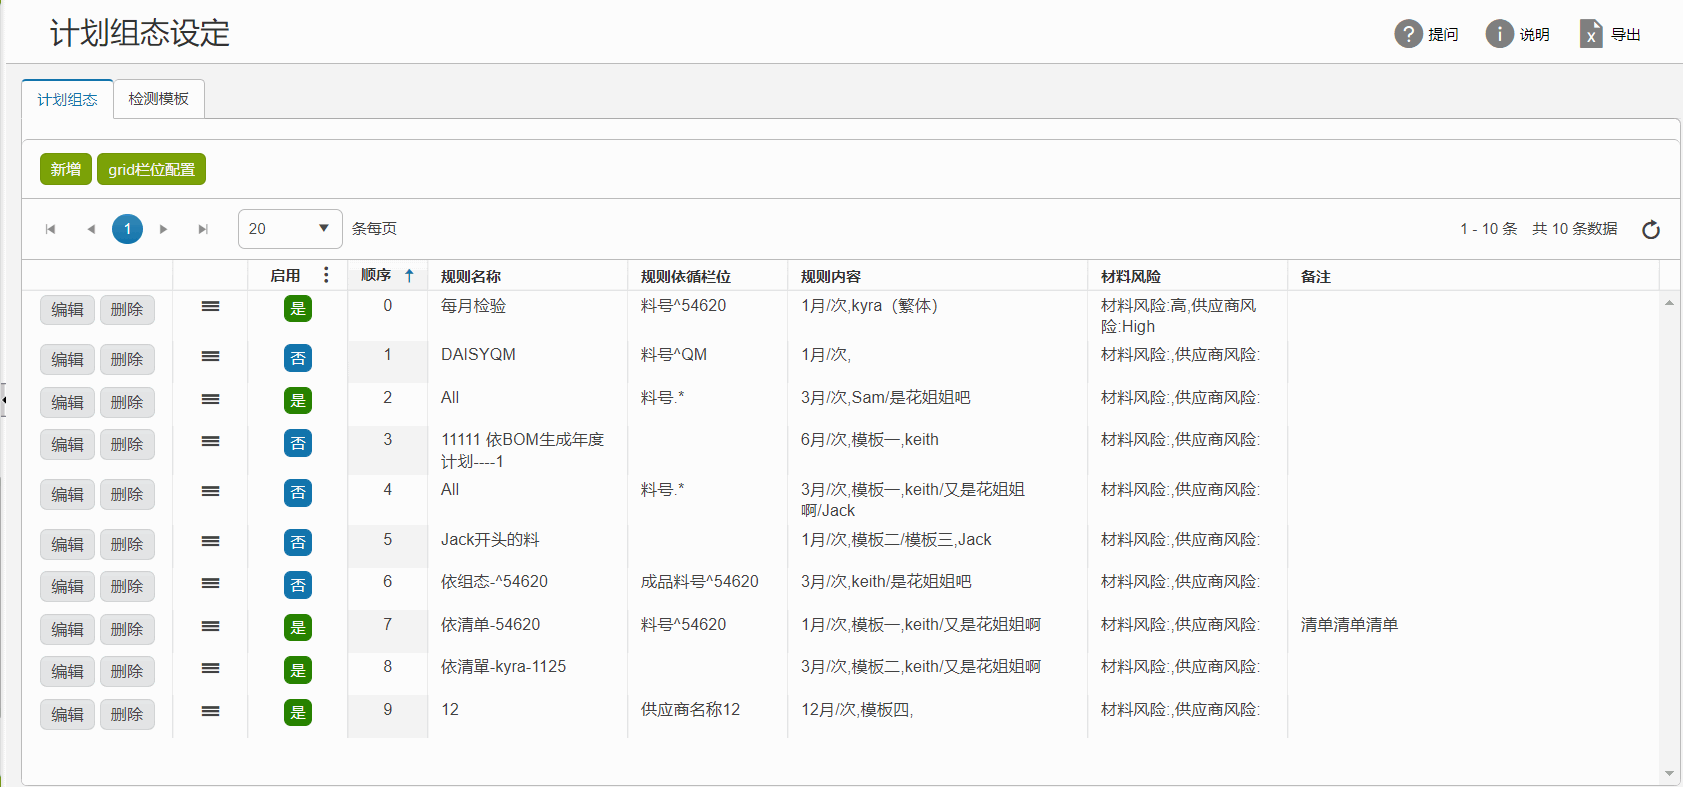This screenshot has width=1683, height=787.
Task: Edit the Jack开头的料 rule
Action: 68,545
